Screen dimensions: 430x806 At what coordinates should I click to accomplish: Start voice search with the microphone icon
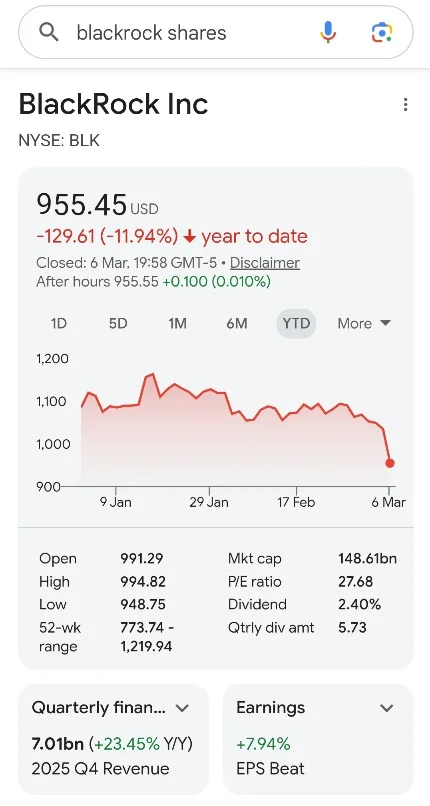(x=328, y=33)
